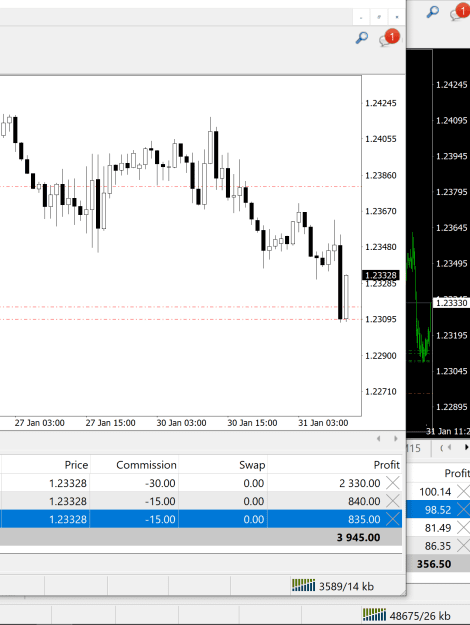This screenshot has height=625, width=470.
Task: Sort by the Profit column header
Action: (387, 465)
